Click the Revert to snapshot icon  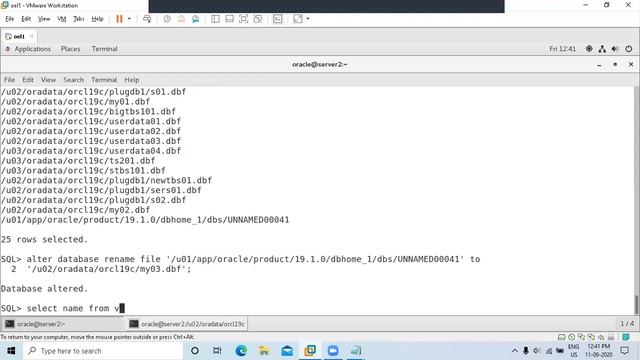click(x=181, y=19)
